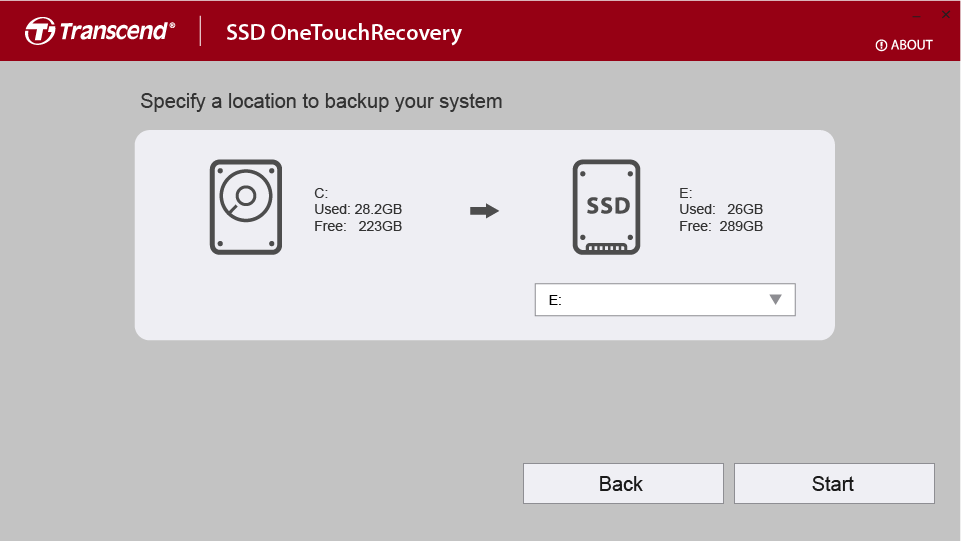Click the dropdown arrow in destination selector

775,300
